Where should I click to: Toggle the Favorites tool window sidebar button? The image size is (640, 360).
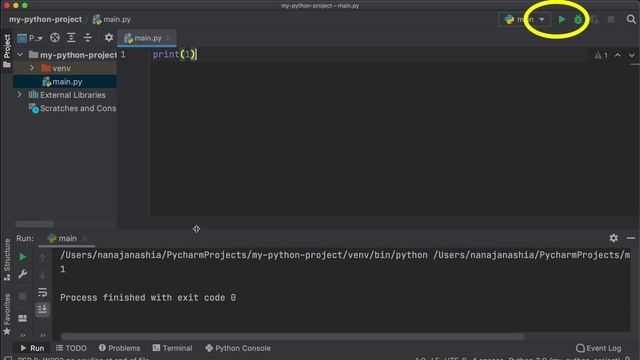click(7, 314)
